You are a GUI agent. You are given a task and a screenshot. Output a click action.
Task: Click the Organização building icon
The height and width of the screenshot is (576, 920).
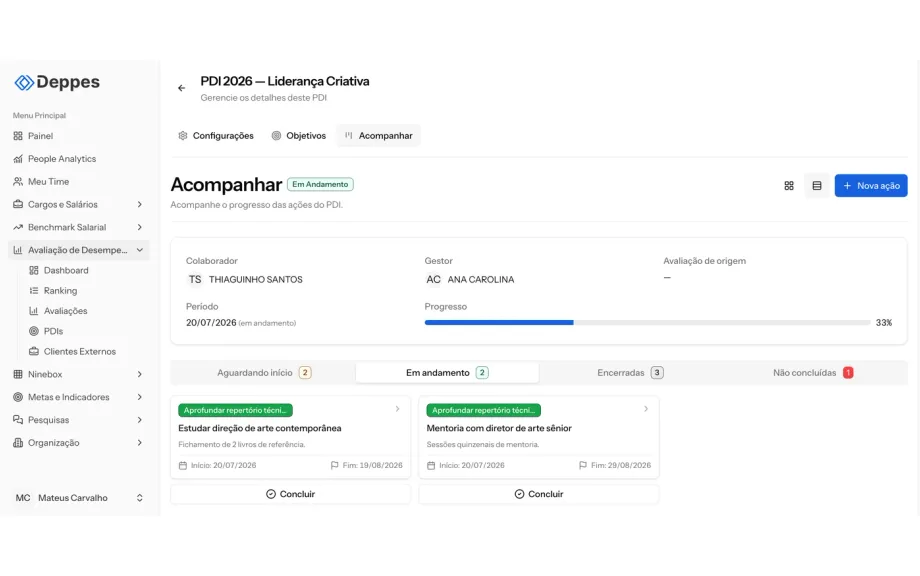18,443
